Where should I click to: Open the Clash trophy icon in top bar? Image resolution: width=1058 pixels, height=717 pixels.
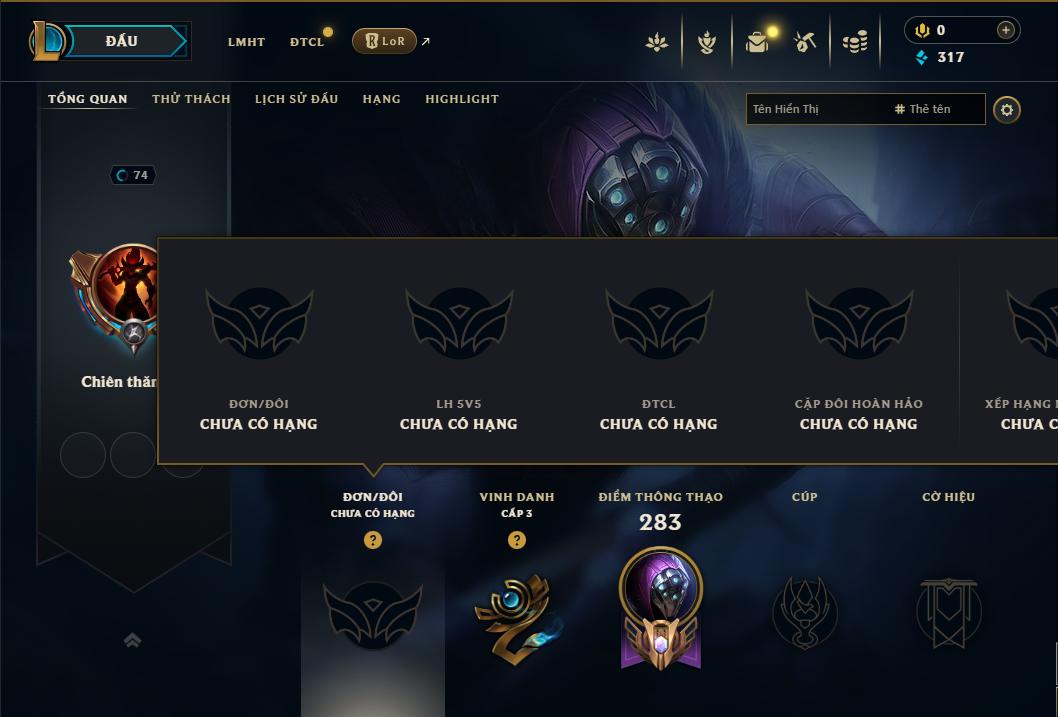706,43
